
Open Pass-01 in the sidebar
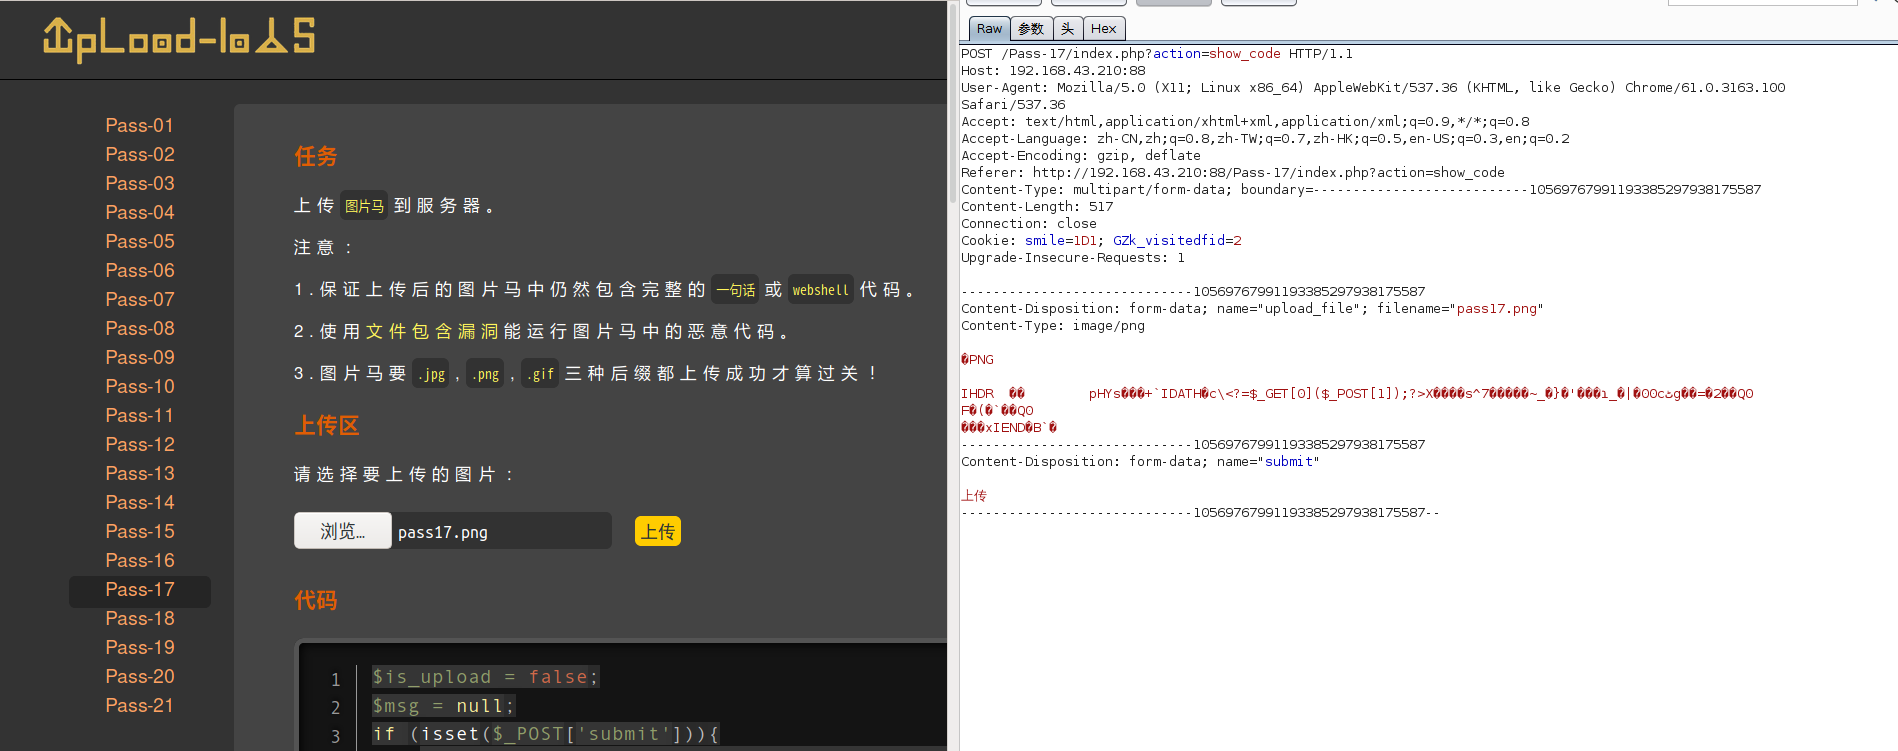pyautogui.click(x=140, y=125)
